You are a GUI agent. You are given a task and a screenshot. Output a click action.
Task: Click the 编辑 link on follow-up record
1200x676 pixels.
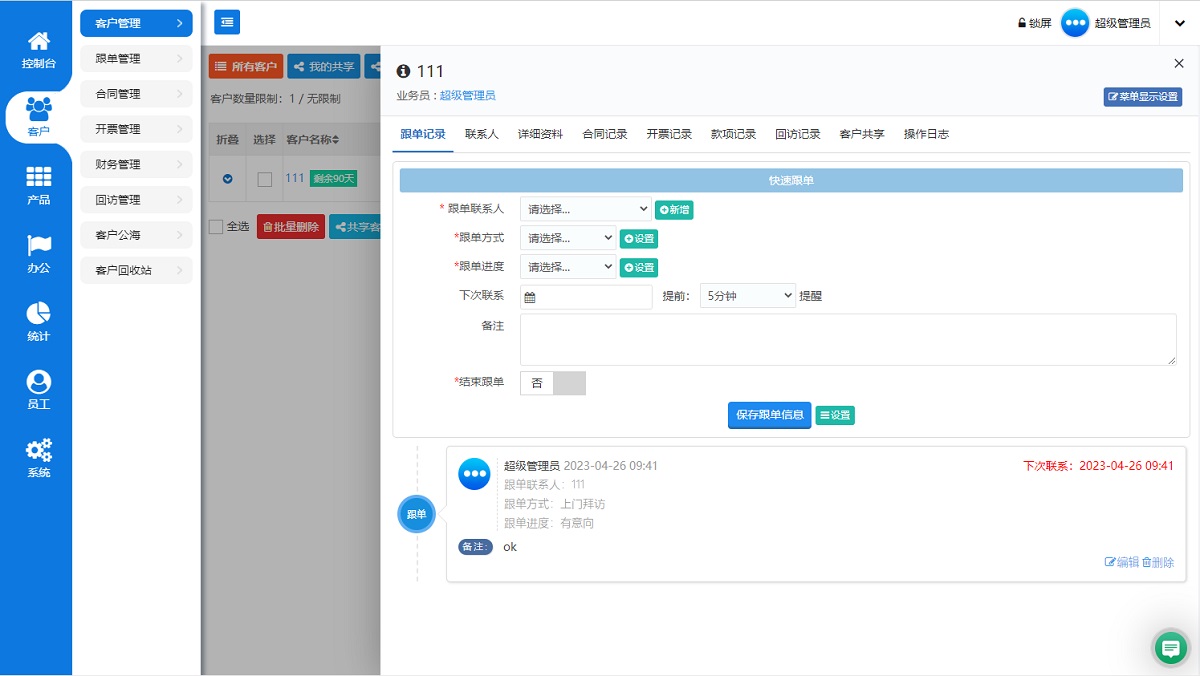click(1121, 562)
